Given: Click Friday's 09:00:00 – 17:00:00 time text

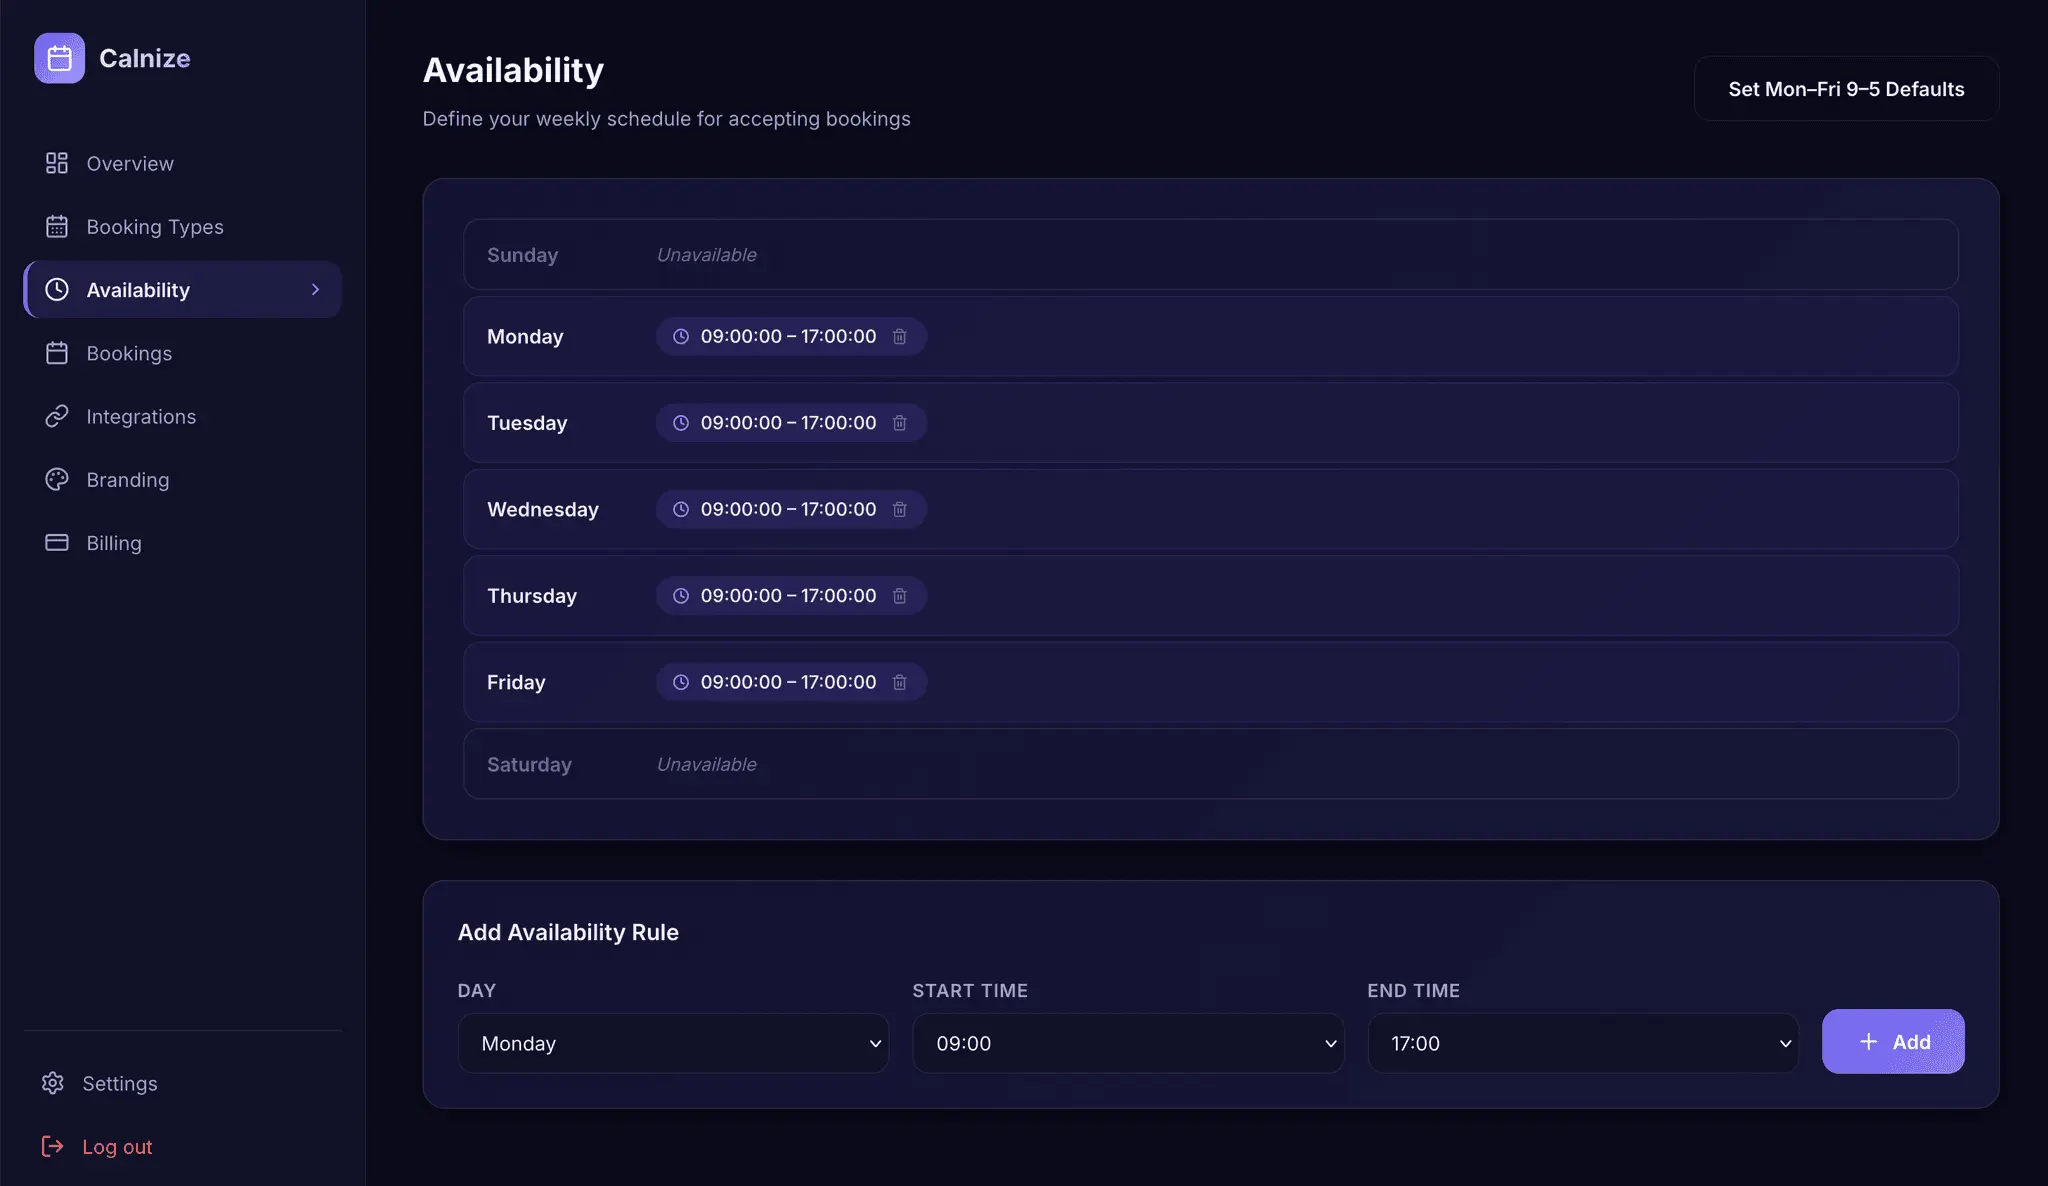Looking at the screenshot, I should point(788,682).
